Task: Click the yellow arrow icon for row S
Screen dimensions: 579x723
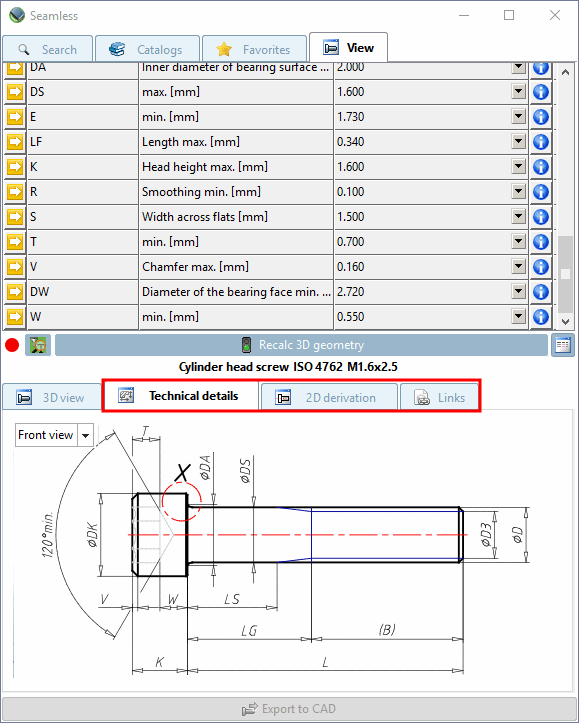Action: tap(15, 217)
